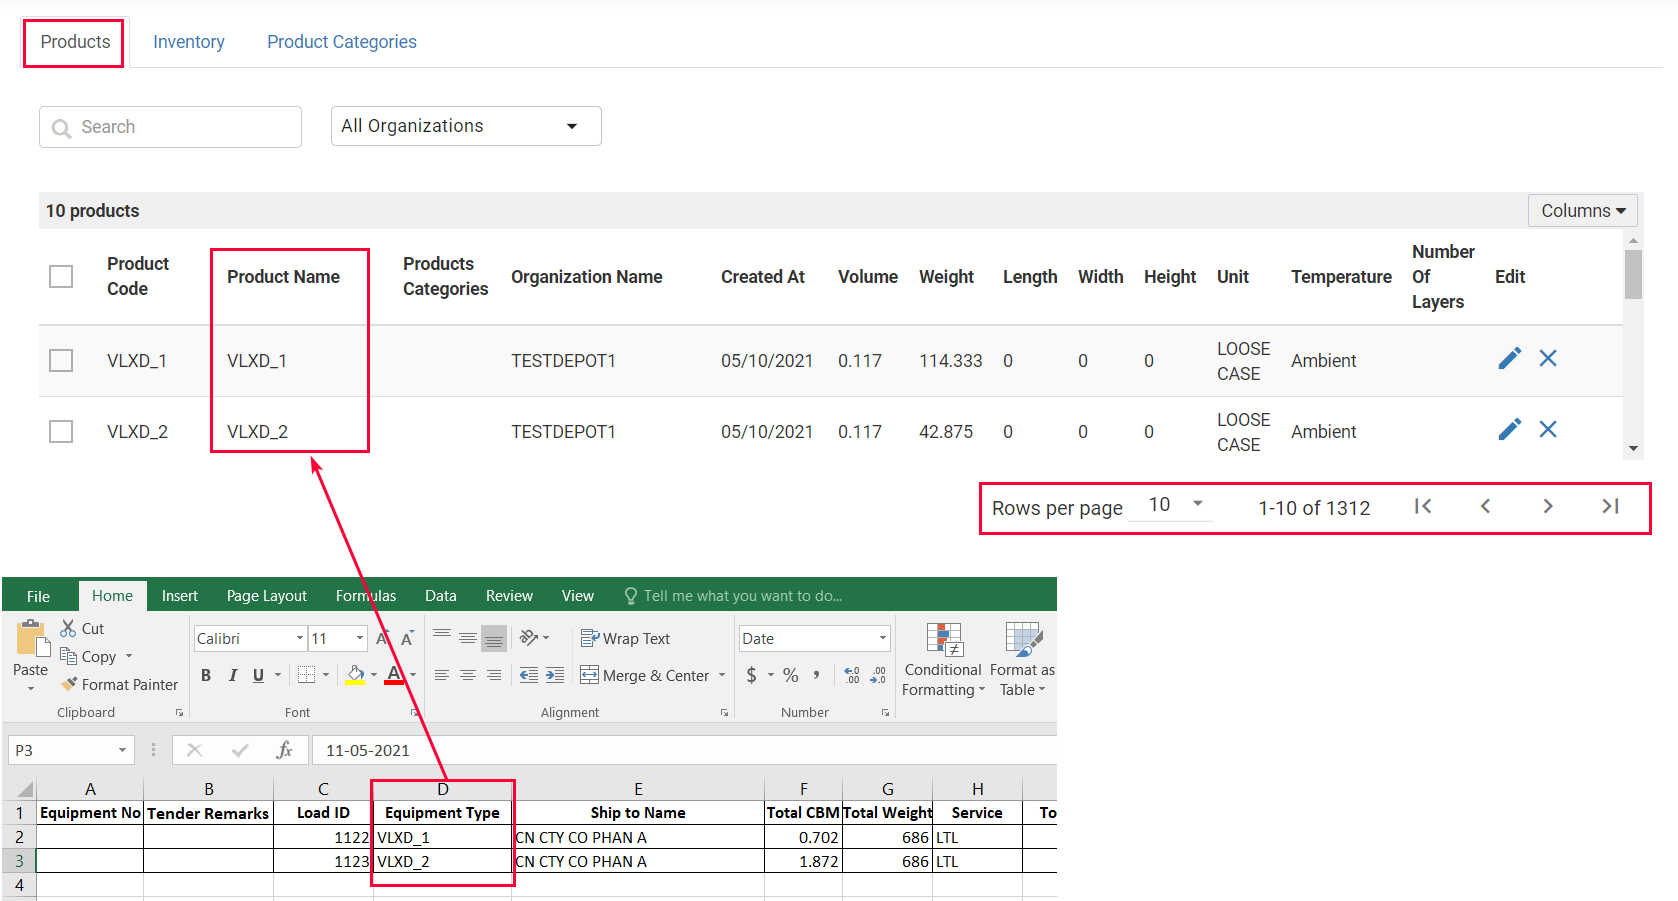Switch to the Product Categories tab
The image size is (1678, 901).
pos(342,42)
